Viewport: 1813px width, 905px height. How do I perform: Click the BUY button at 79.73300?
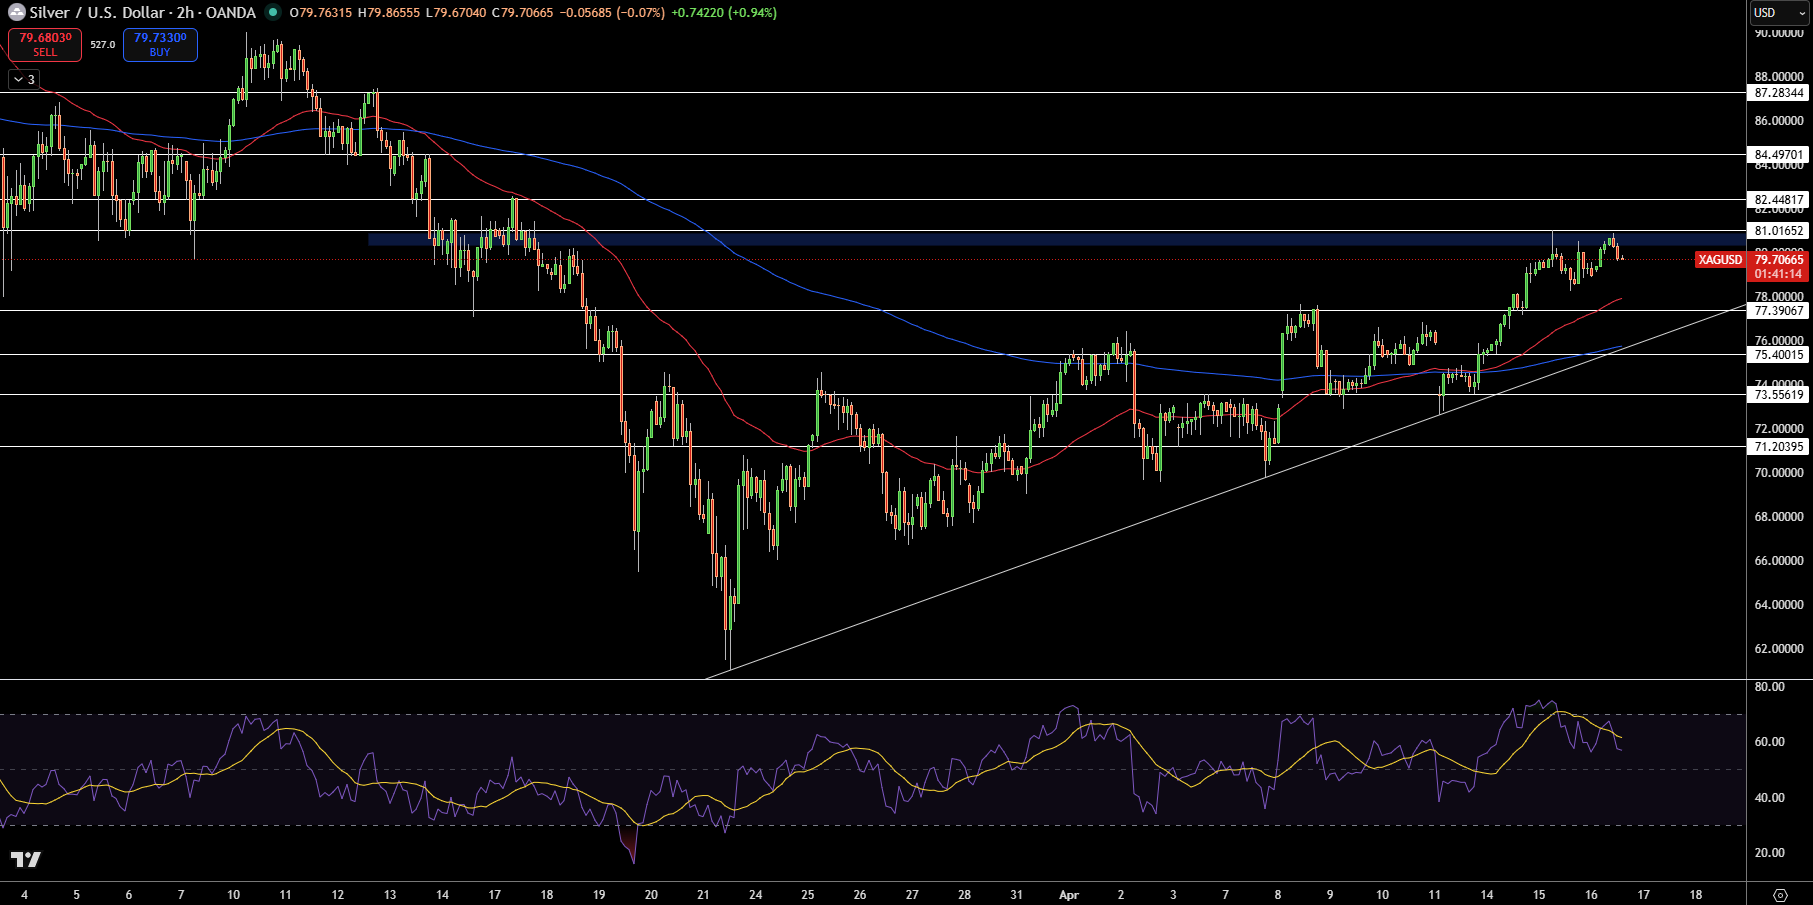[x=160, y=45]
